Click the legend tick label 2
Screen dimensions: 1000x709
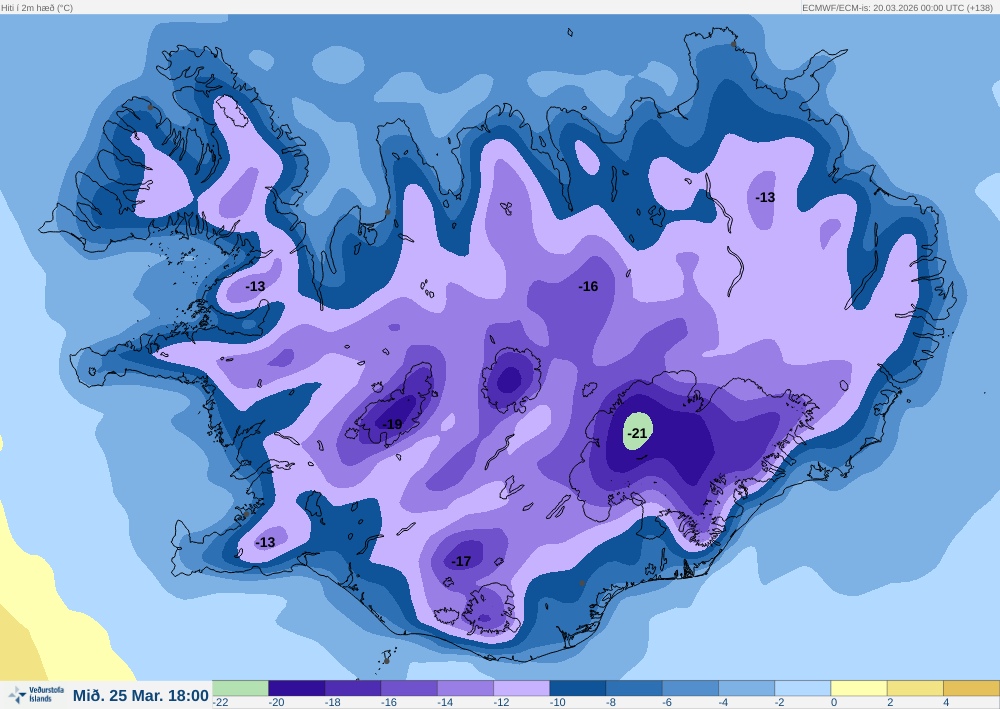click(x=890, y=703)
